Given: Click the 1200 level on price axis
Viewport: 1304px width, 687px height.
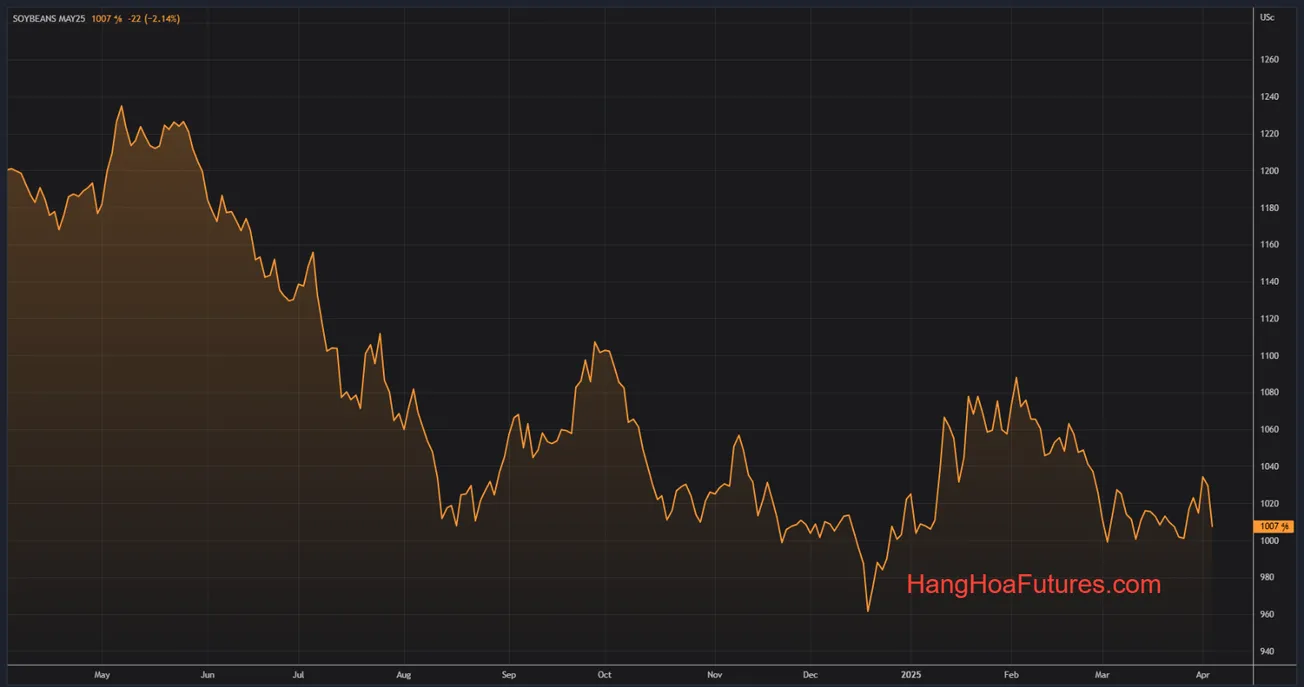Looking at the screenshot, I should [x=1269, y=171].
